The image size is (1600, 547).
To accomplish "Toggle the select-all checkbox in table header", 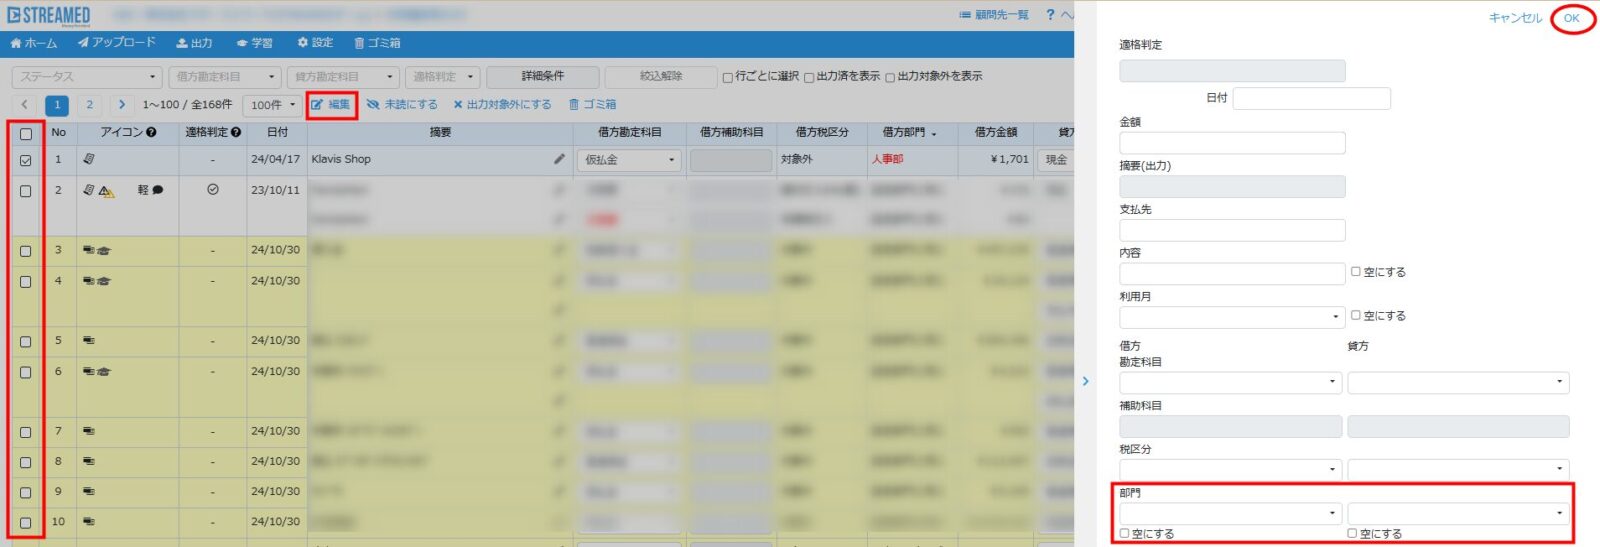I will [x=26, y=133].
